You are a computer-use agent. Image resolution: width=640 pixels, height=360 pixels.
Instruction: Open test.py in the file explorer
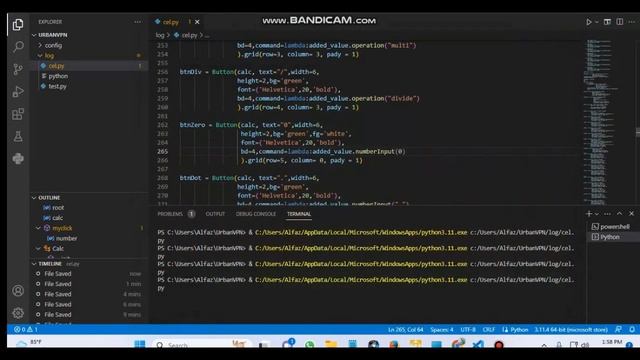57,86
